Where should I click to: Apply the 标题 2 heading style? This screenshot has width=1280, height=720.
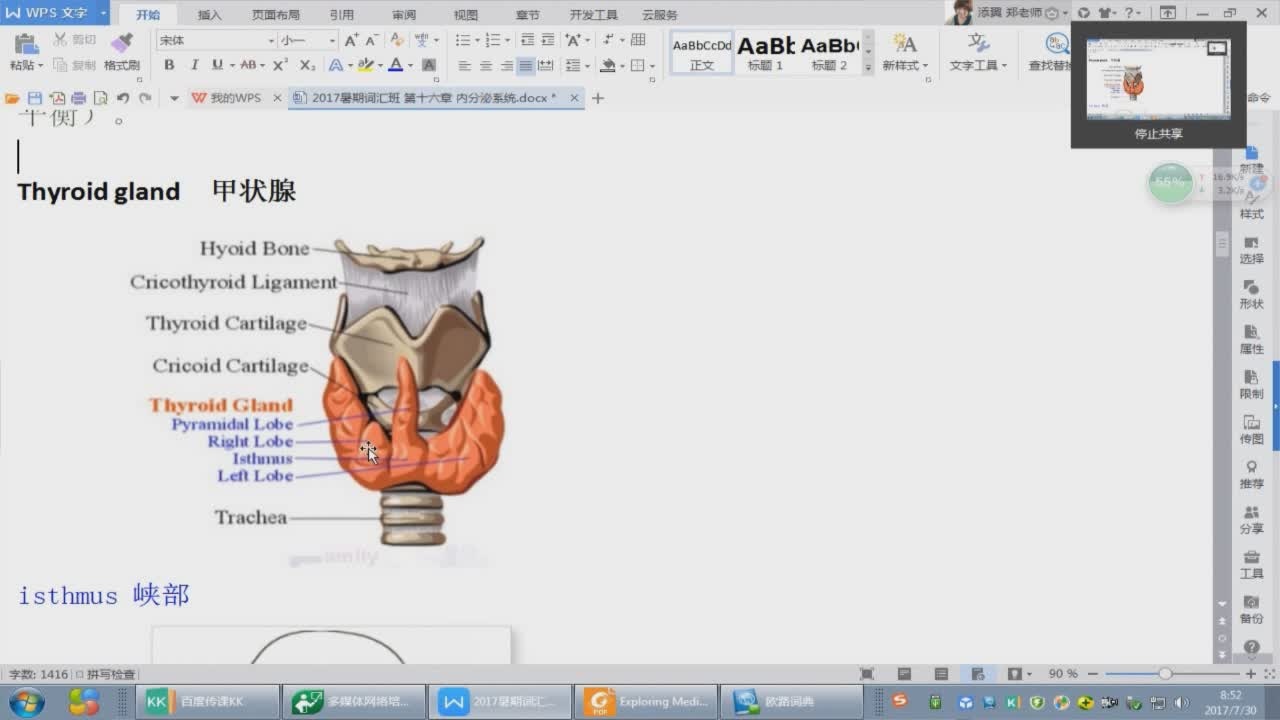point(829,52)
